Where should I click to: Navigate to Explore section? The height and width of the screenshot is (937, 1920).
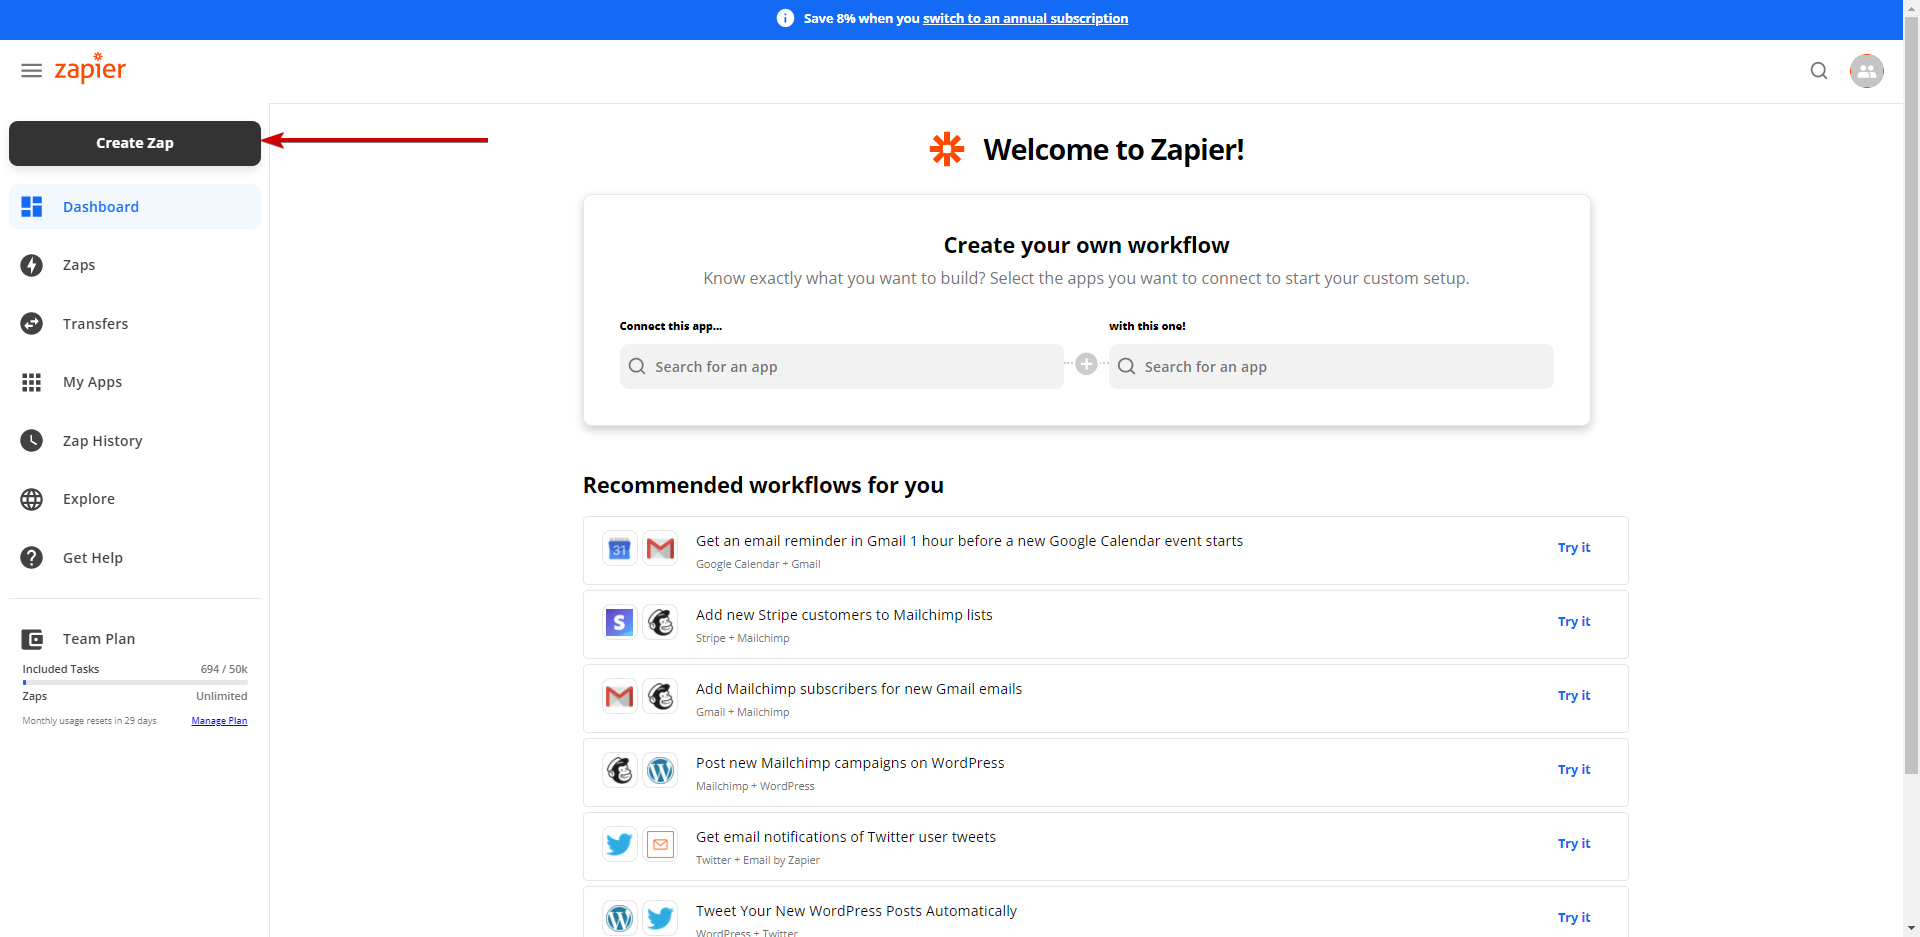coord(135,499)
